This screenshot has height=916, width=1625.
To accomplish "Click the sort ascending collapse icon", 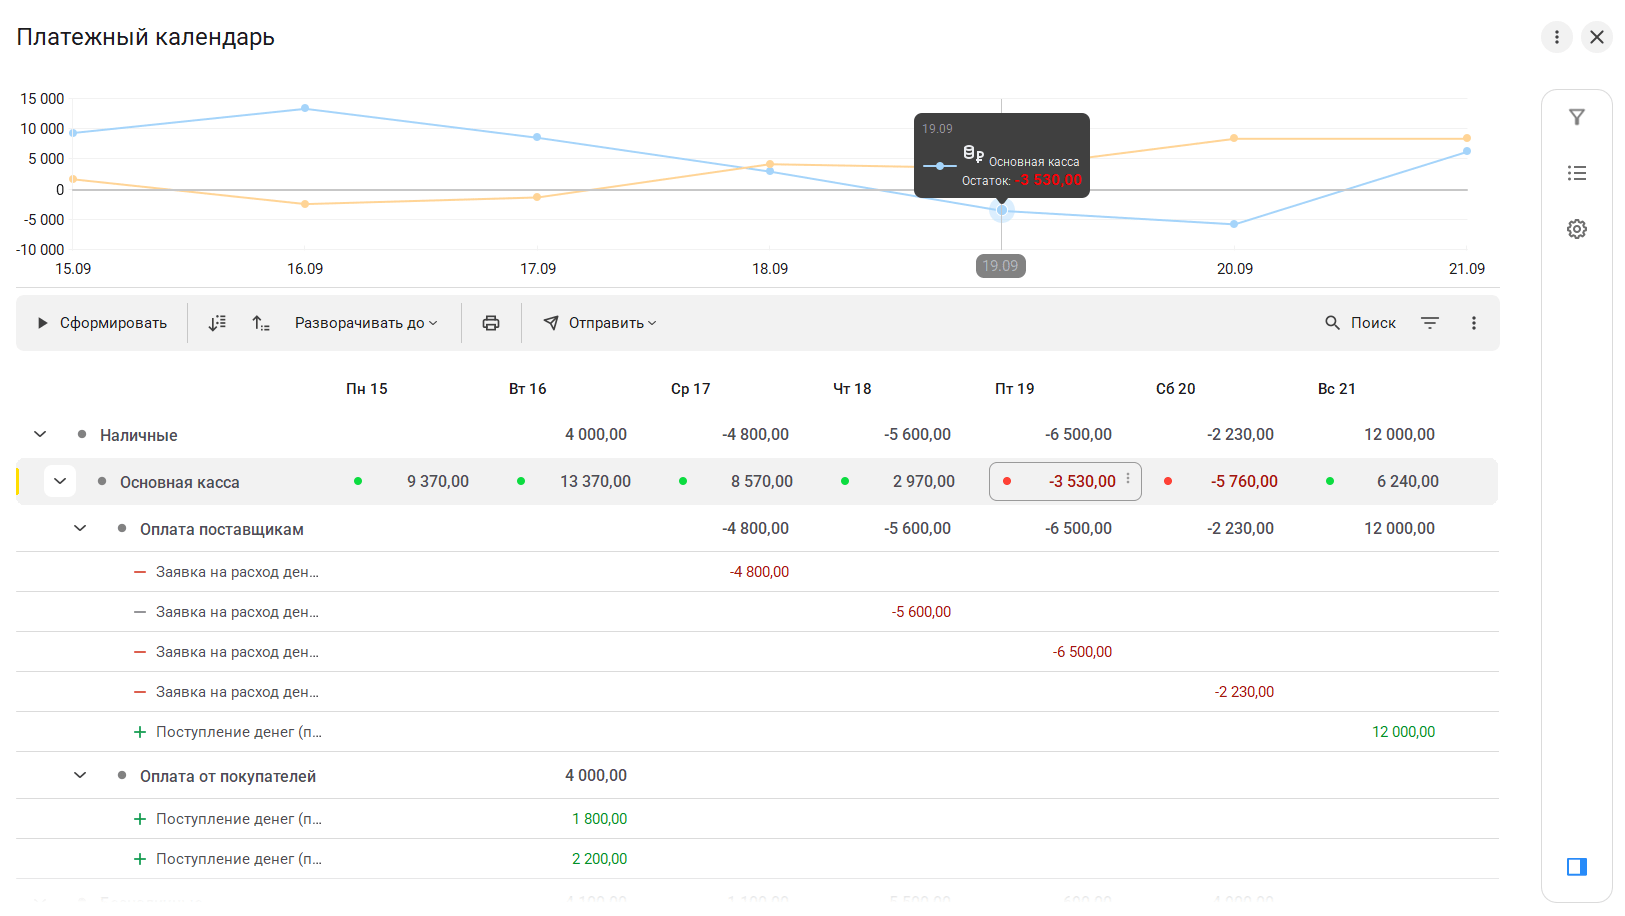I will [x=260, y=323].
